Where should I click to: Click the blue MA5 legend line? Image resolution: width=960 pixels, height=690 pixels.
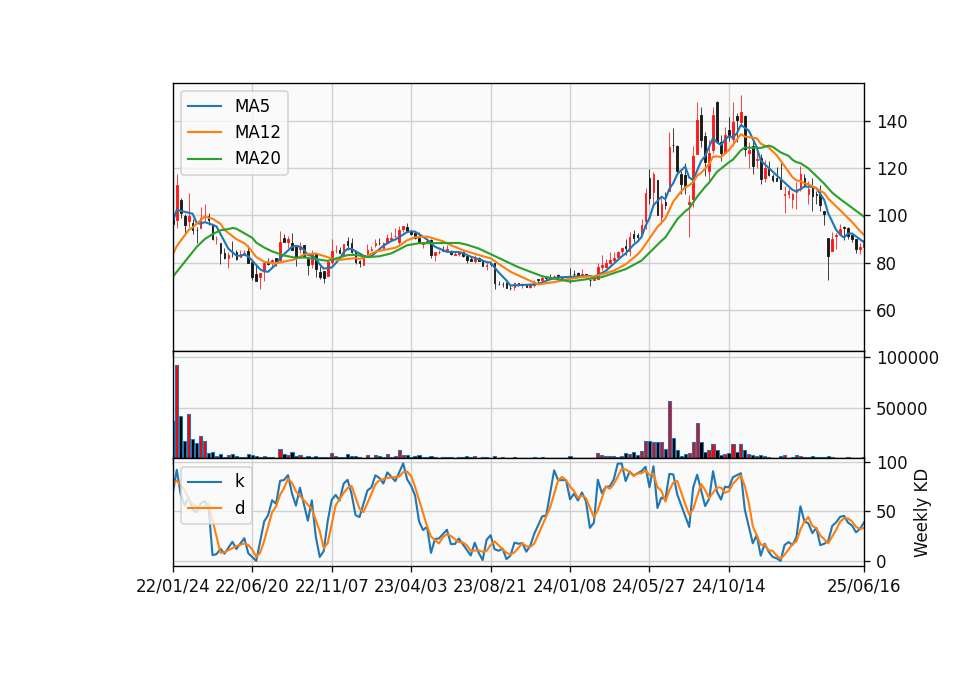coord(204,106)
